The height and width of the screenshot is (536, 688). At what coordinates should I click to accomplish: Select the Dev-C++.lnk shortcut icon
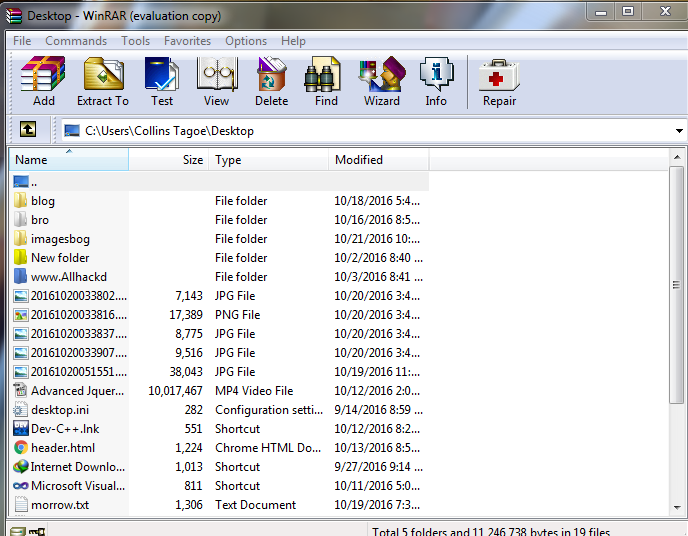21,429
